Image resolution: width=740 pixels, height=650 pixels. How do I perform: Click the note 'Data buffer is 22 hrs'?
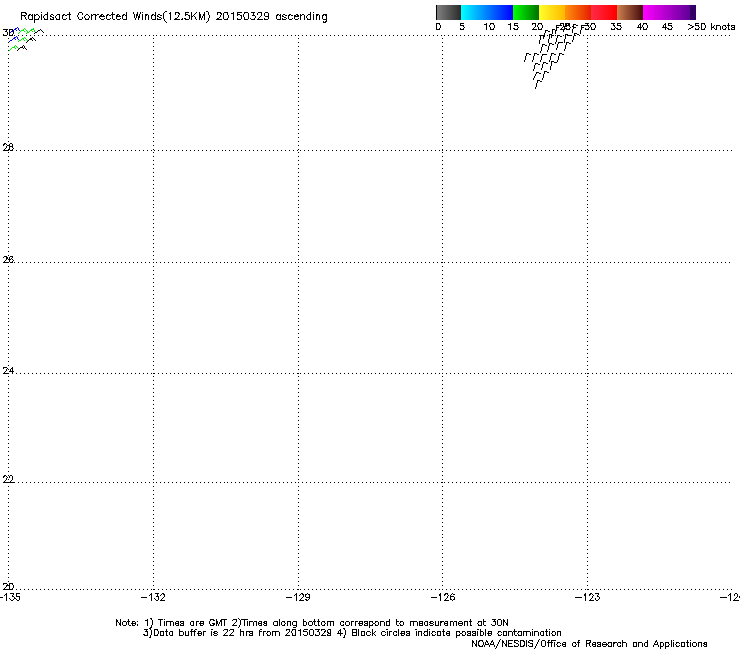204,633
